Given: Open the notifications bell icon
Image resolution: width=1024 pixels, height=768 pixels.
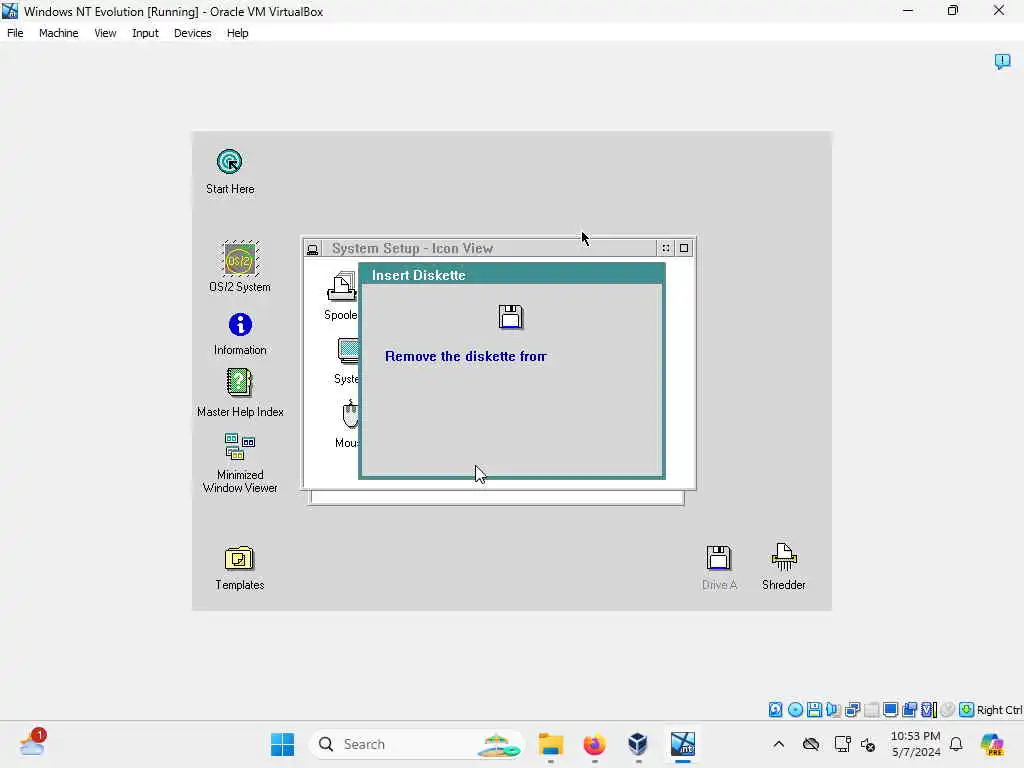Looking at the screenshot, I should click(x=956, y=744).
